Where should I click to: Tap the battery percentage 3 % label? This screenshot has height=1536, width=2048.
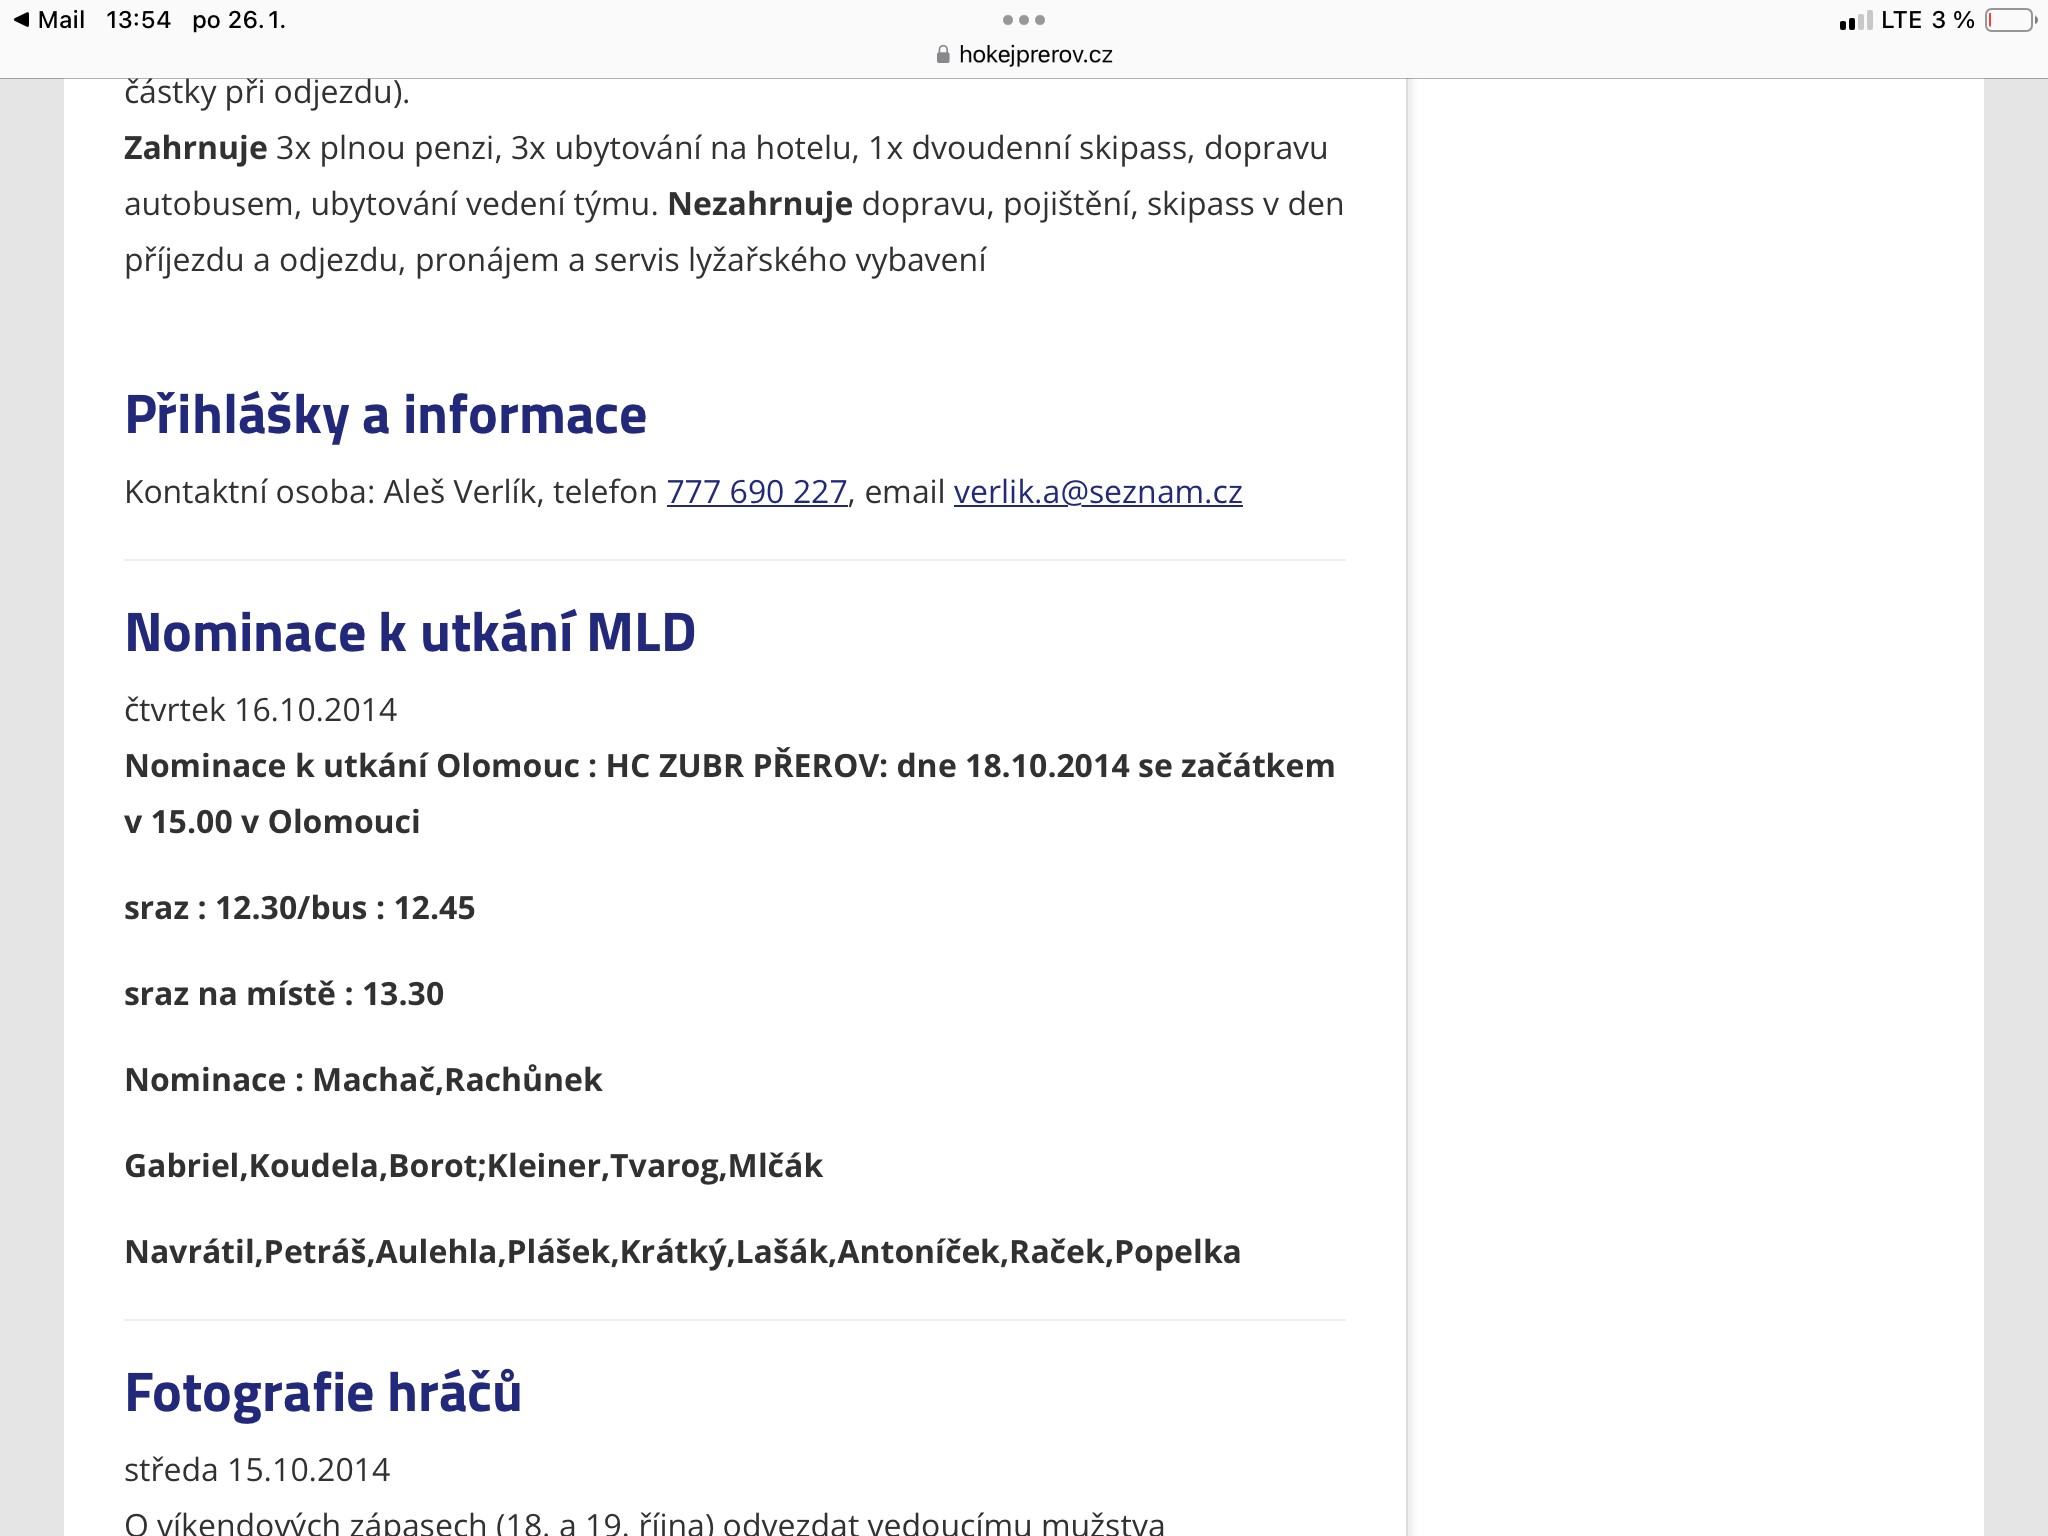[x=1953, y=20]
